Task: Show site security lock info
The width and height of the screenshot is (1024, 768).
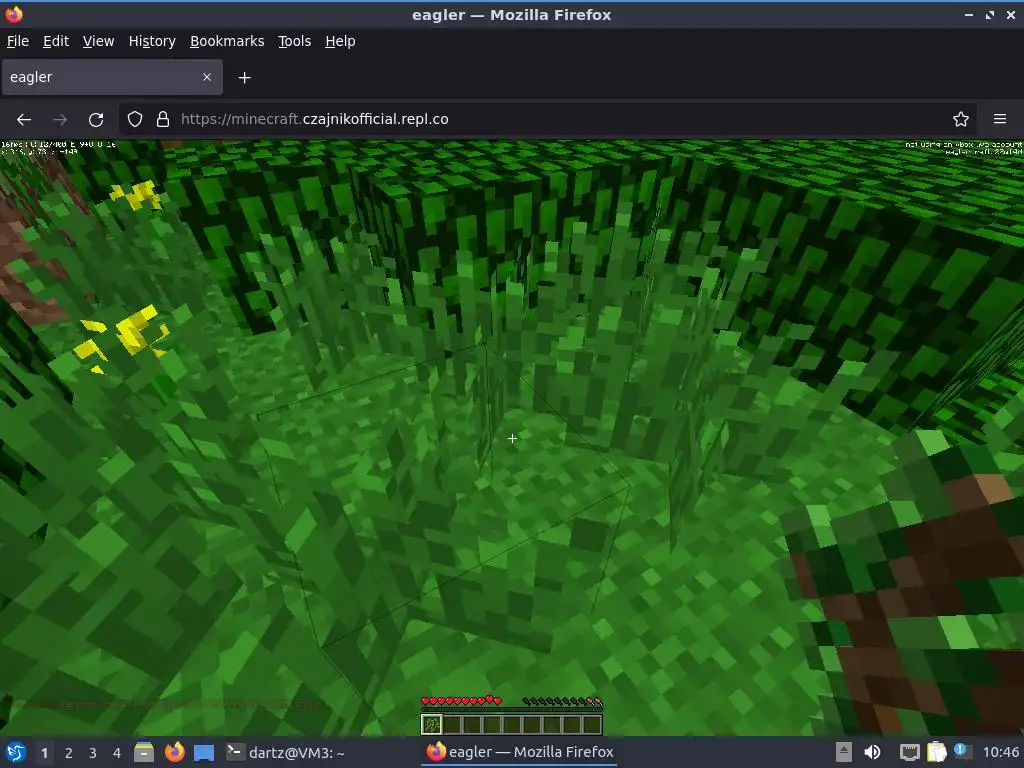Action: click(163, 119)
